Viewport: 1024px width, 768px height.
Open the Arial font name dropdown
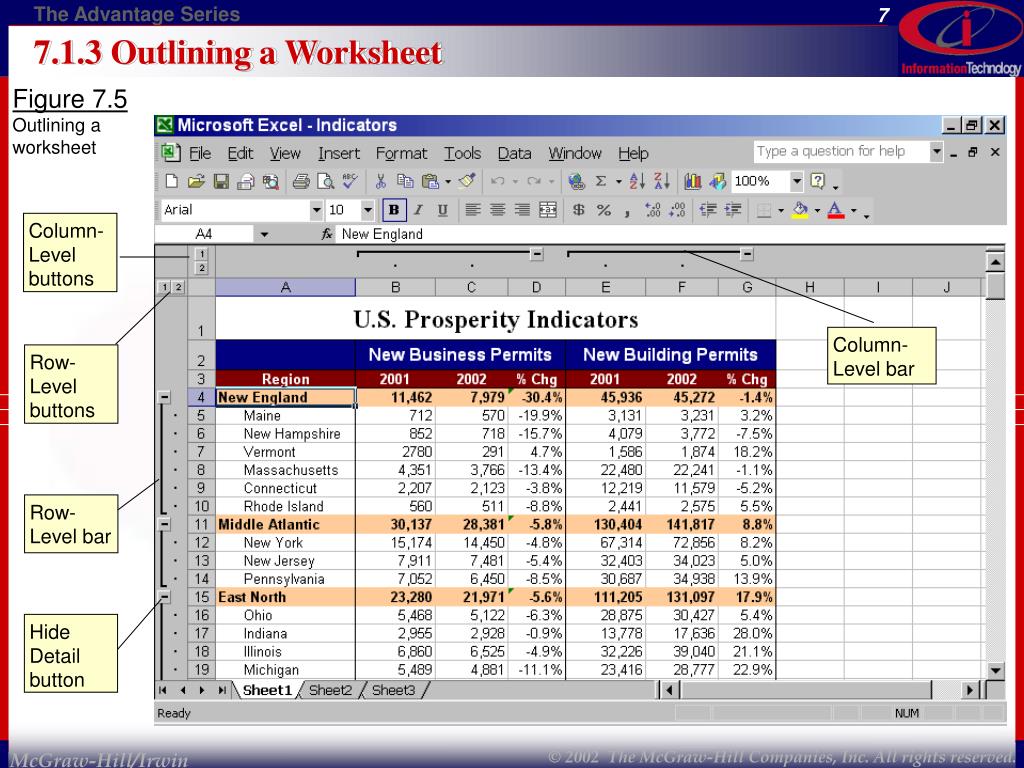coord(317,210)
